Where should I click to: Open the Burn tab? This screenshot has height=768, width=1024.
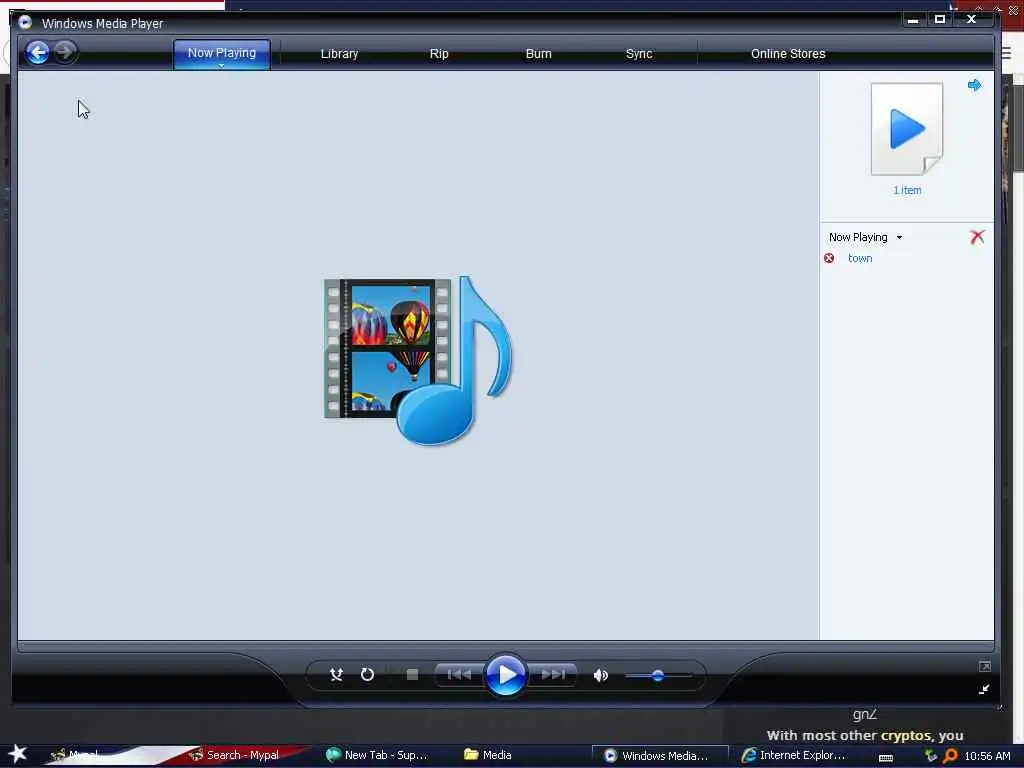coord(538,54)
